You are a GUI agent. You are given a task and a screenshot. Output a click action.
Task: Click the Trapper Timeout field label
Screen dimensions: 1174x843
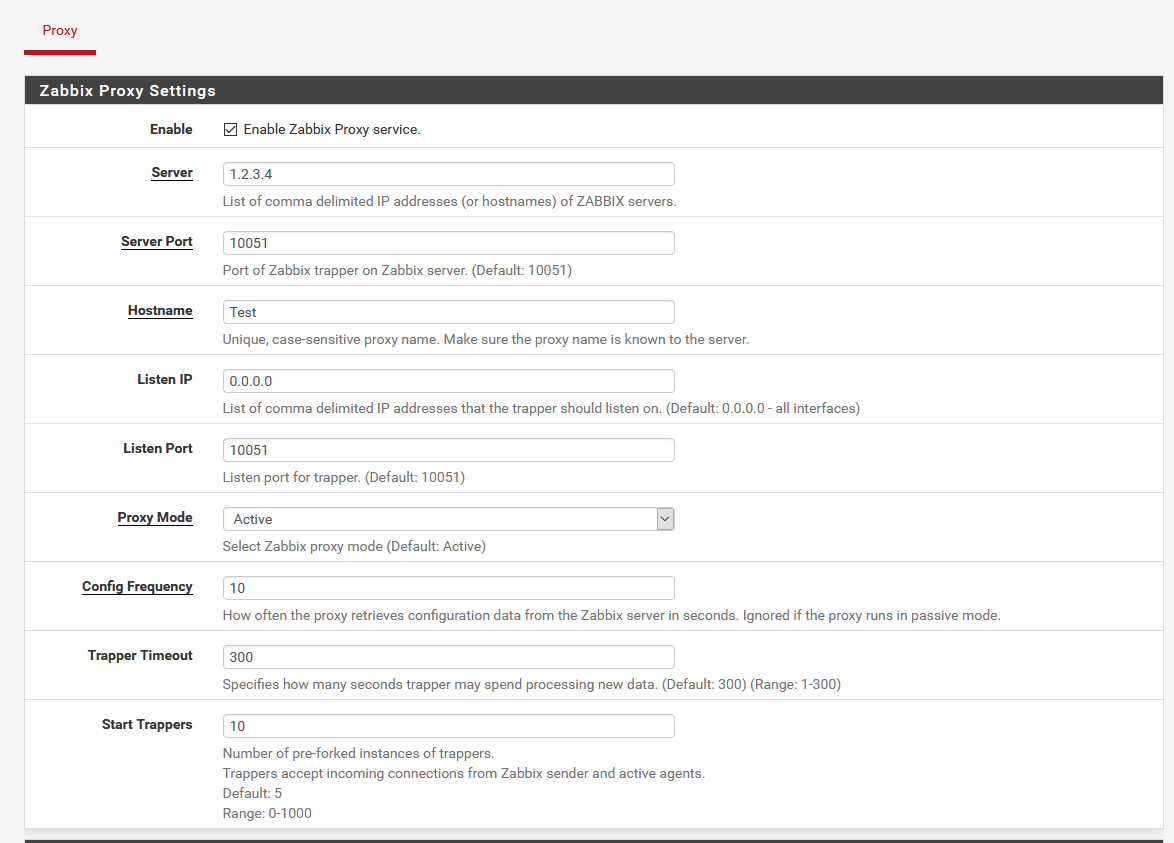point(140,656)
